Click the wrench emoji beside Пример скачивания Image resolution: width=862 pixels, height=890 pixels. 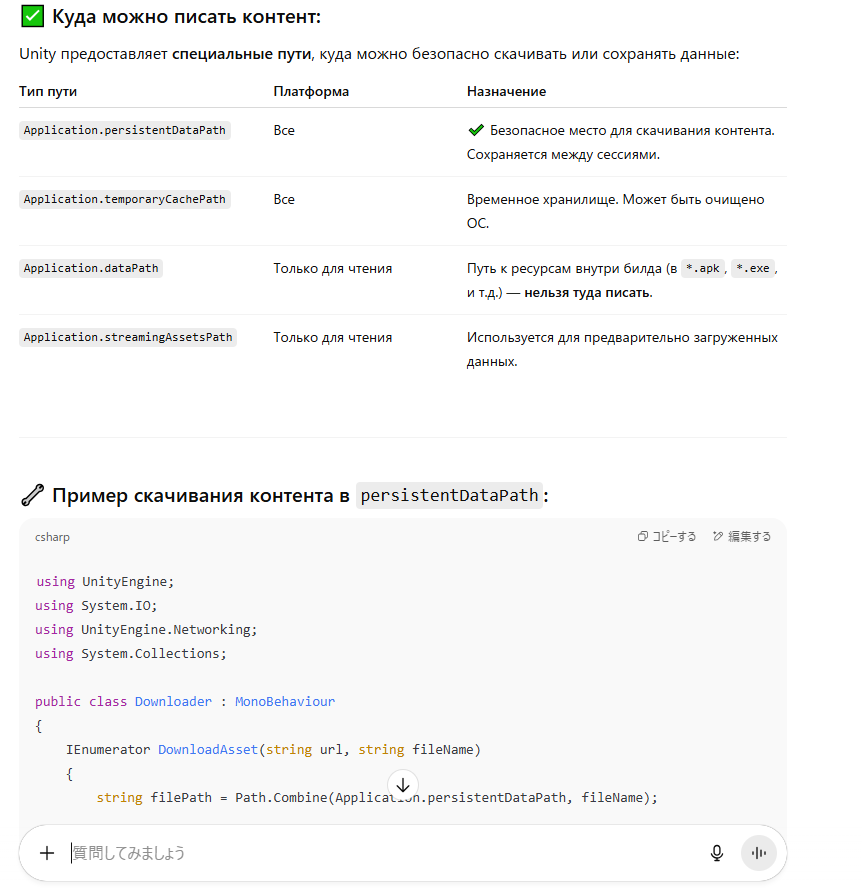(x=32, y=495)
